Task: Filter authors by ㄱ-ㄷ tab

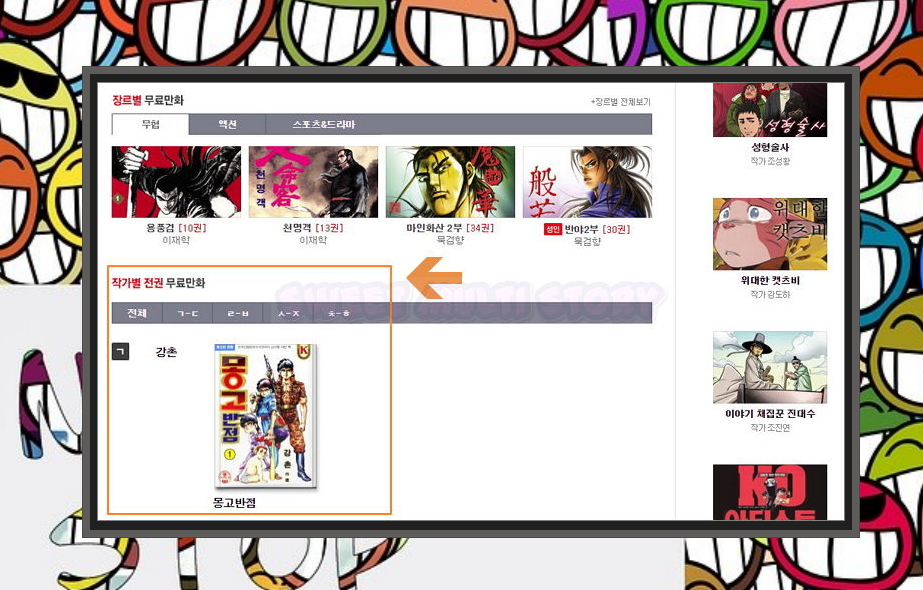Action: point(188,313)
